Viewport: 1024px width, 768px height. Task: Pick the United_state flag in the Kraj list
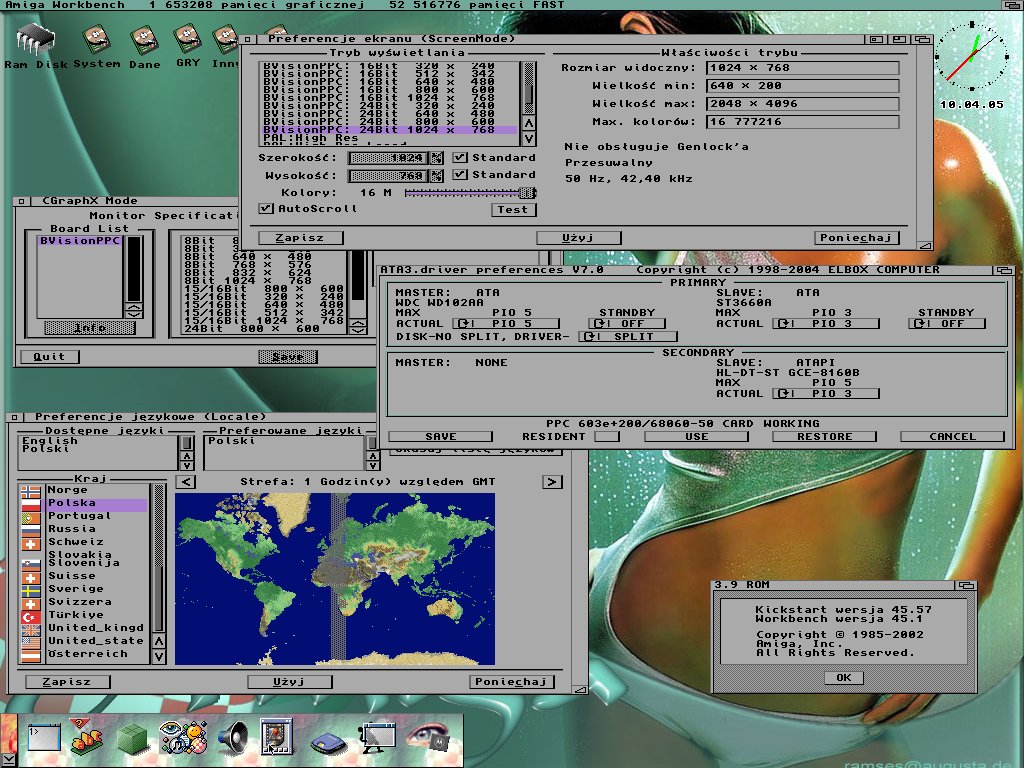coord(31,642)
